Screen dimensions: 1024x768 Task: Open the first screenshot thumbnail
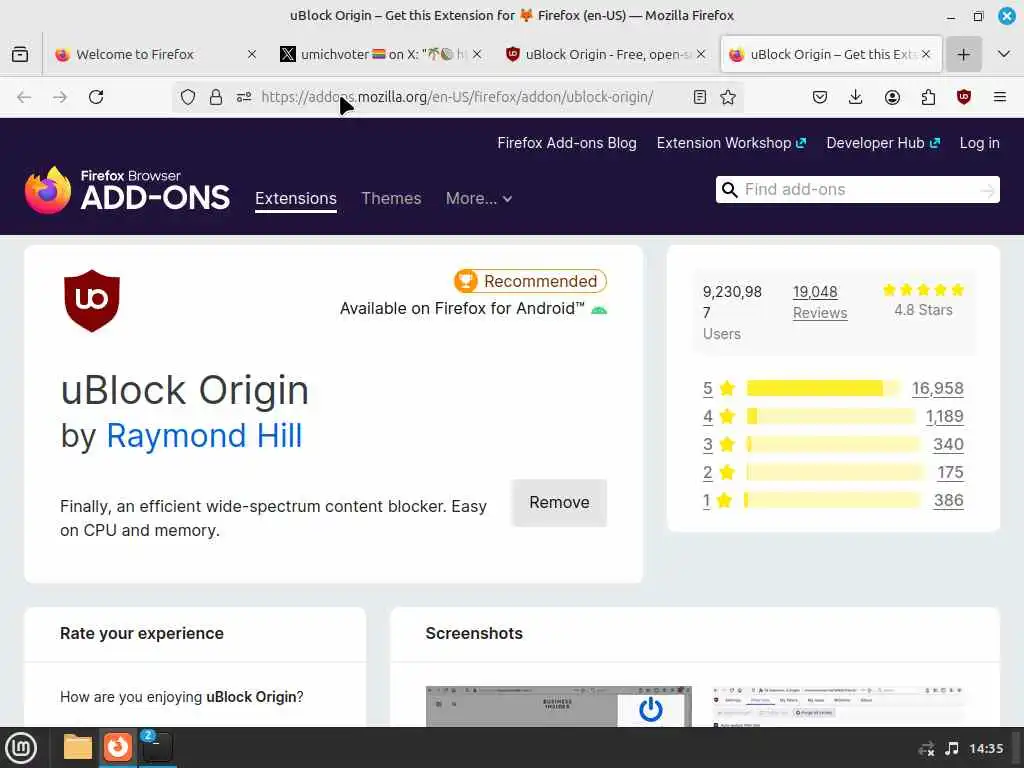558,706
